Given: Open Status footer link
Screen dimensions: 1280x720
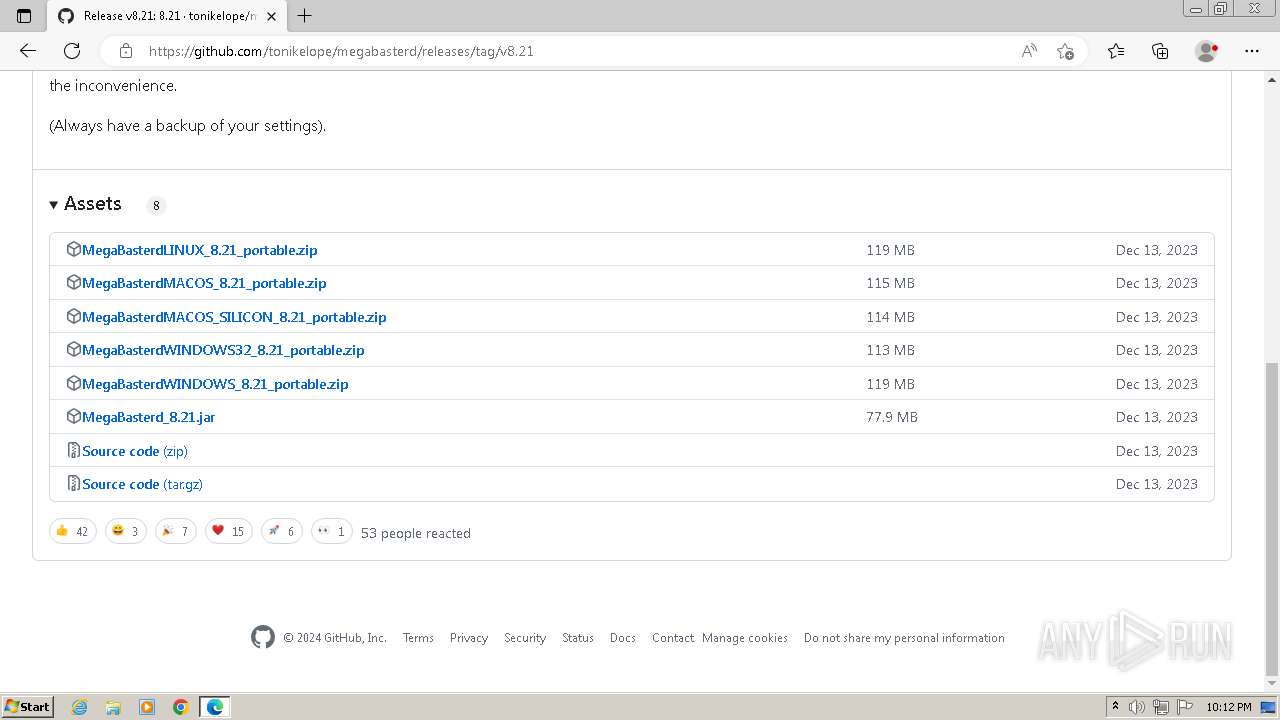Looking at the screenshot, I should pos(578,638).
